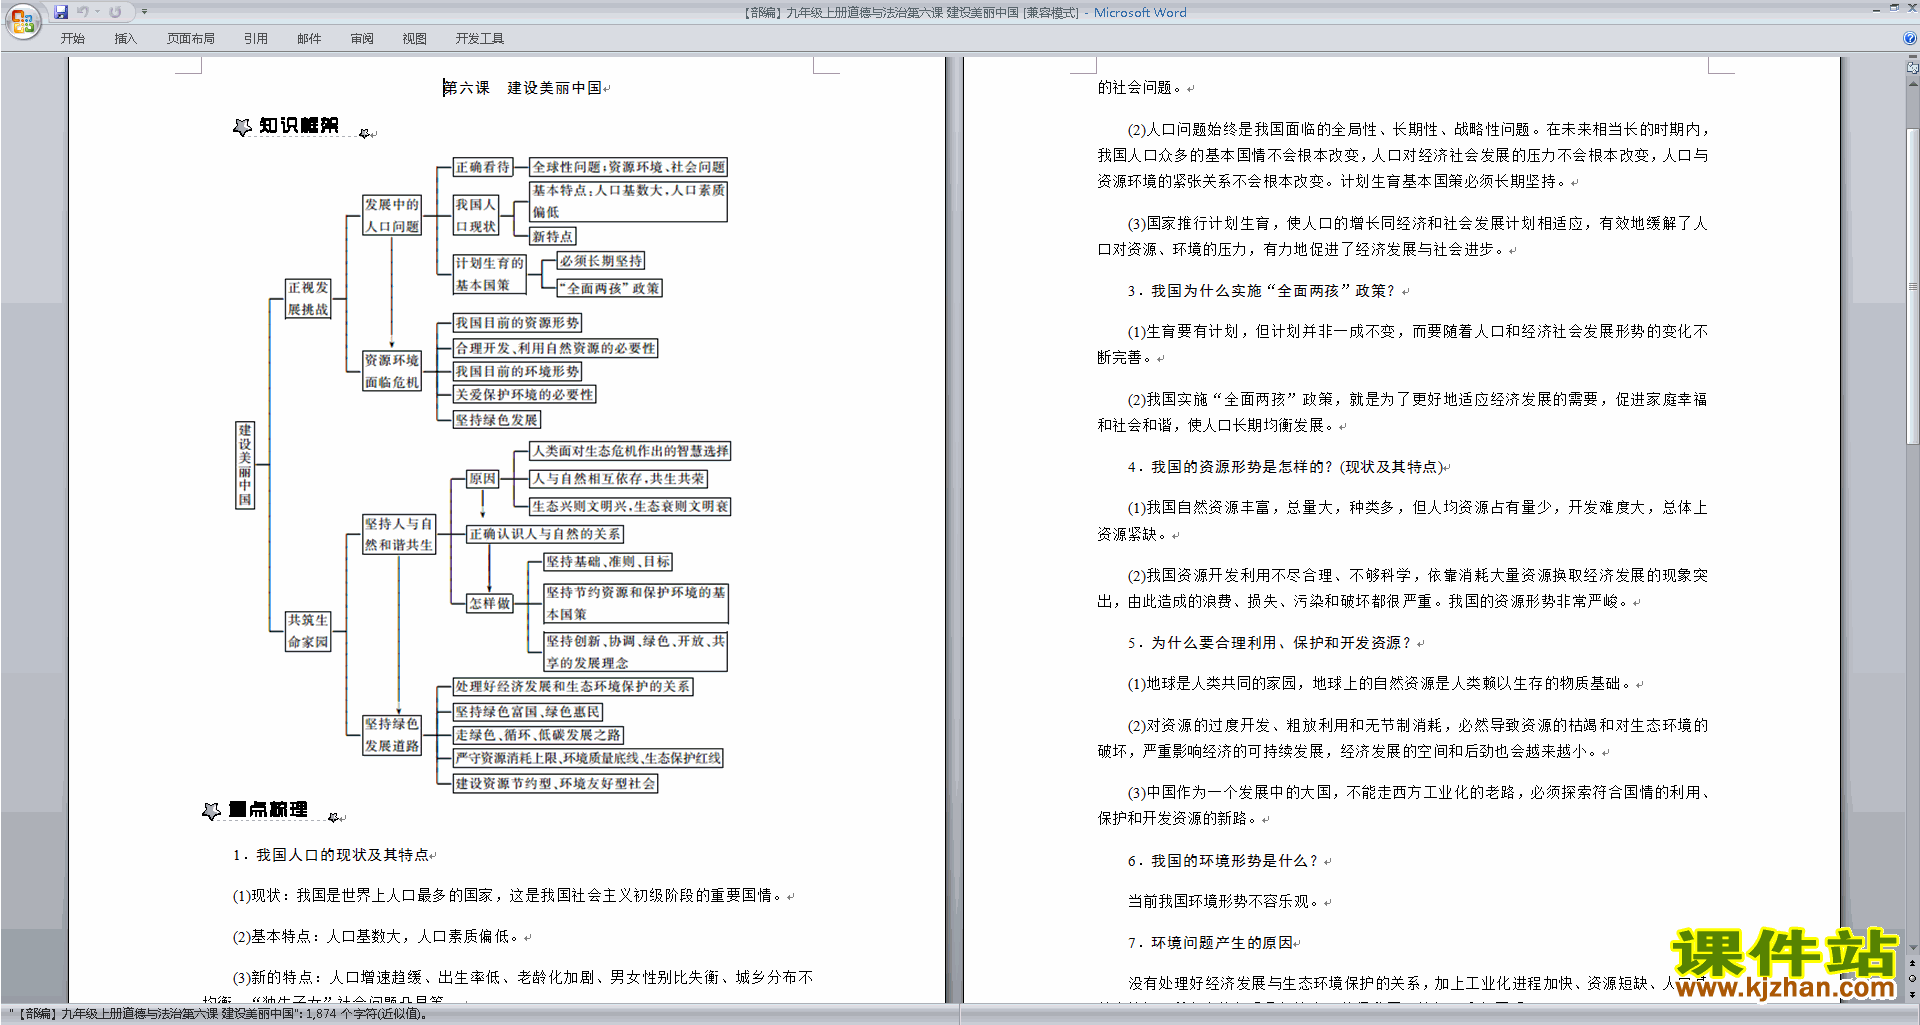The width and height of the screenshot is (1920, 1025).
Task: Click the 正确认识人与自然的关系 diagram box
Action: [545, 534]
